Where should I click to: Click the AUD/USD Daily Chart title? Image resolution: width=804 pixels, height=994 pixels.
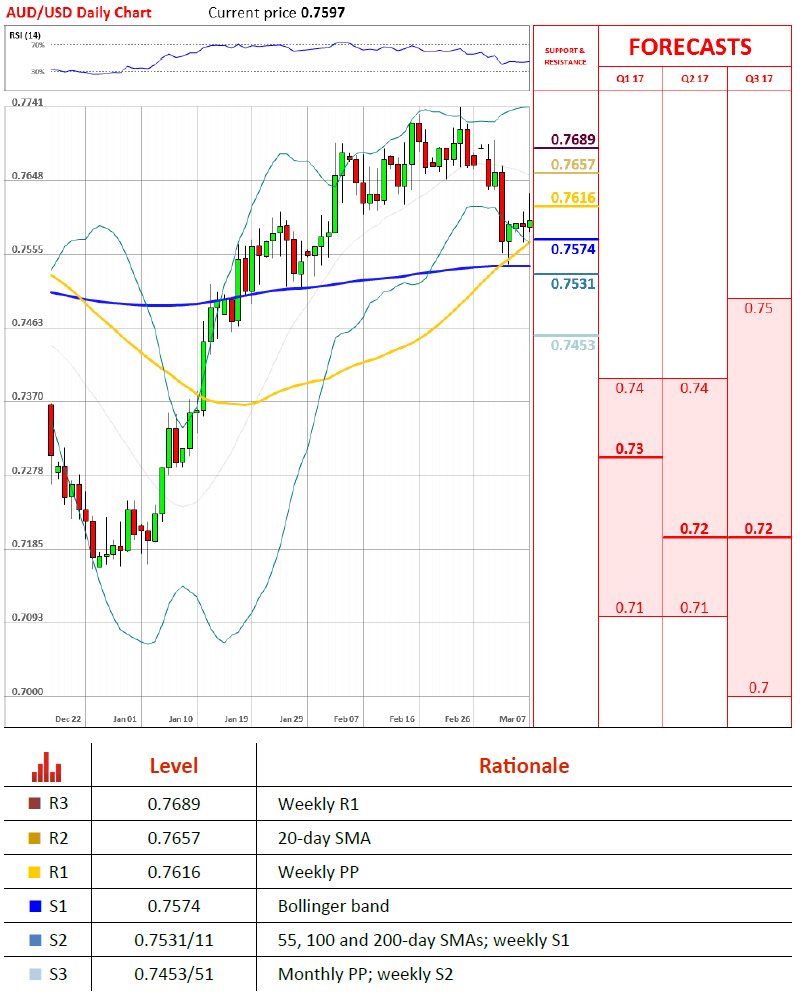(x=79, y=13)
